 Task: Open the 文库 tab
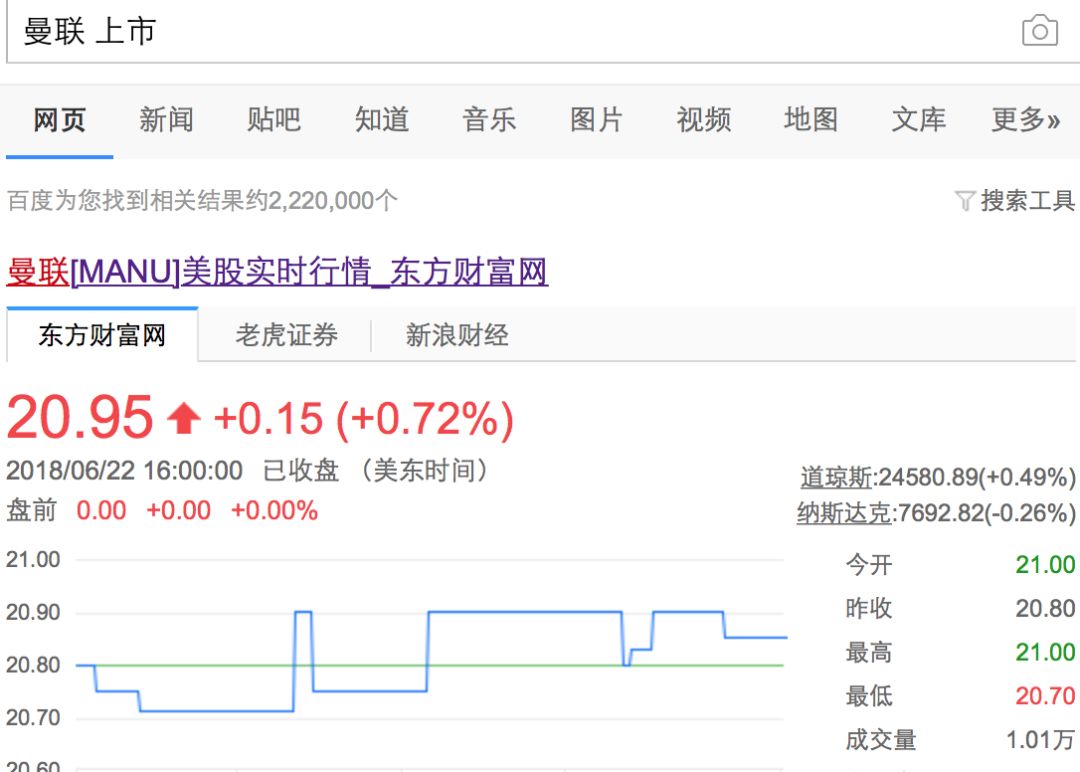pyautogui.click(x=918, y=120)
